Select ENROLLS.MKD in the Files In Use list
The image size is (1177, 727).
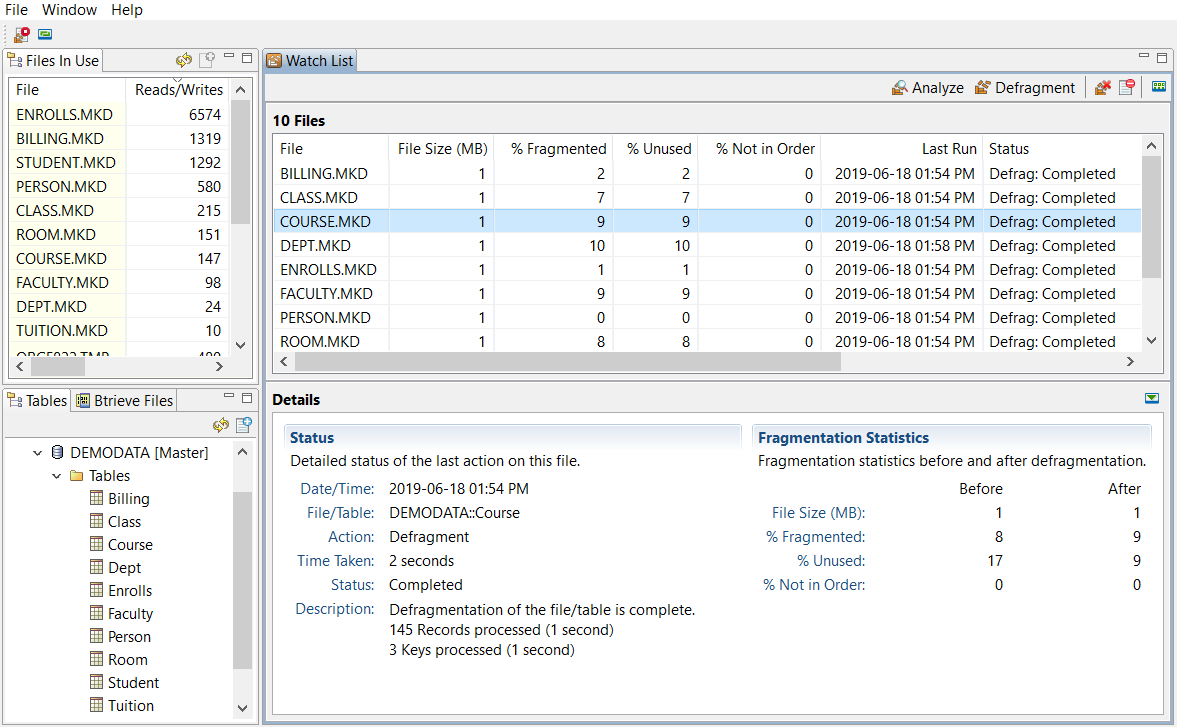119,114
